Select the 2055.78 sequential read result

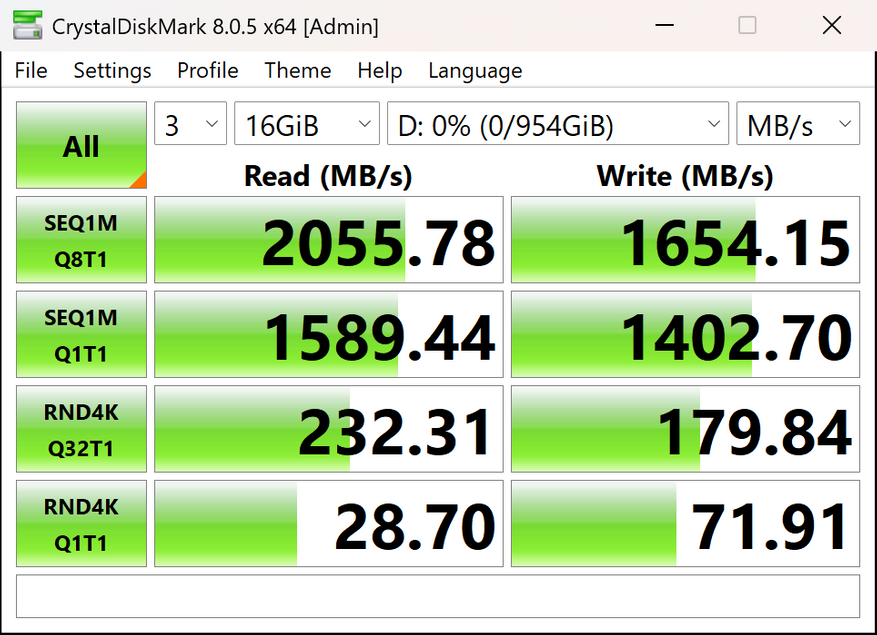tap(329, 239)
